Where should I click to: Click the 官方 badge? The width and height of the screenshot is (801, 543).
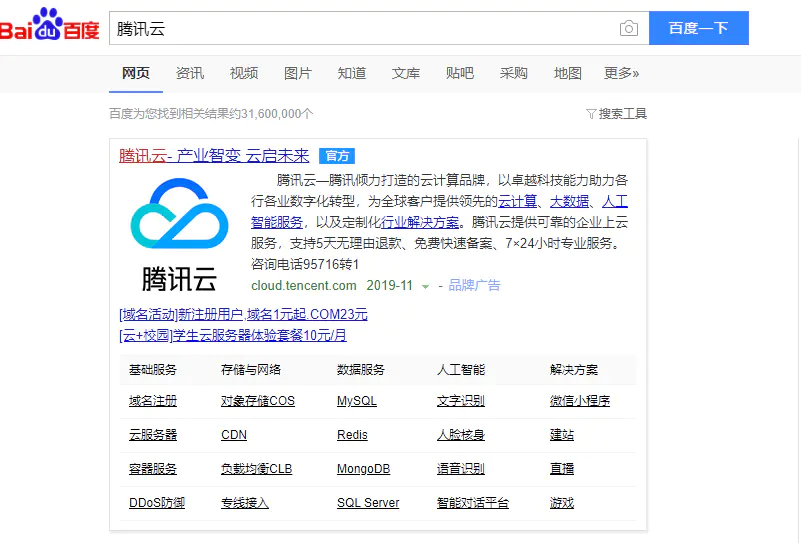(x=337, y=156)
